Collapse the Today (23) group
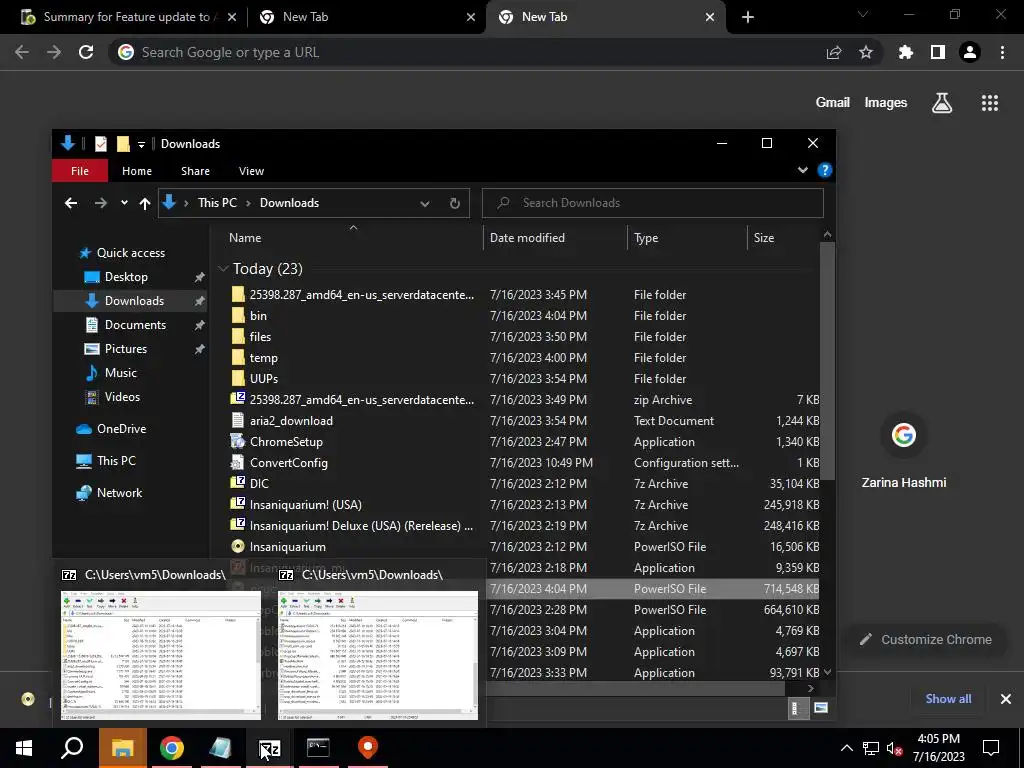This screenshot has height=768, width=1024. point(223,268)
